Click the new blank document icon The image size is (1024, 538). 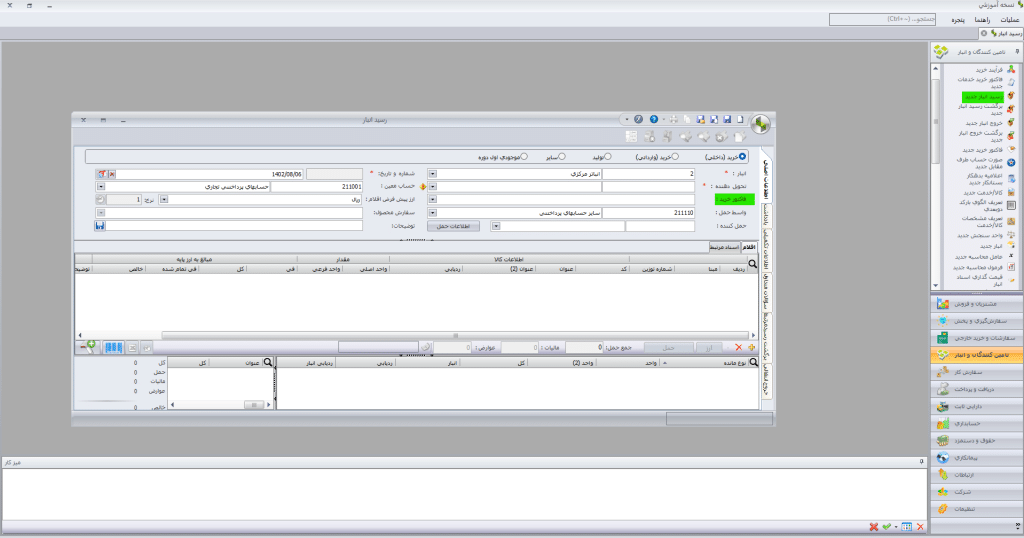coord(740,119)
